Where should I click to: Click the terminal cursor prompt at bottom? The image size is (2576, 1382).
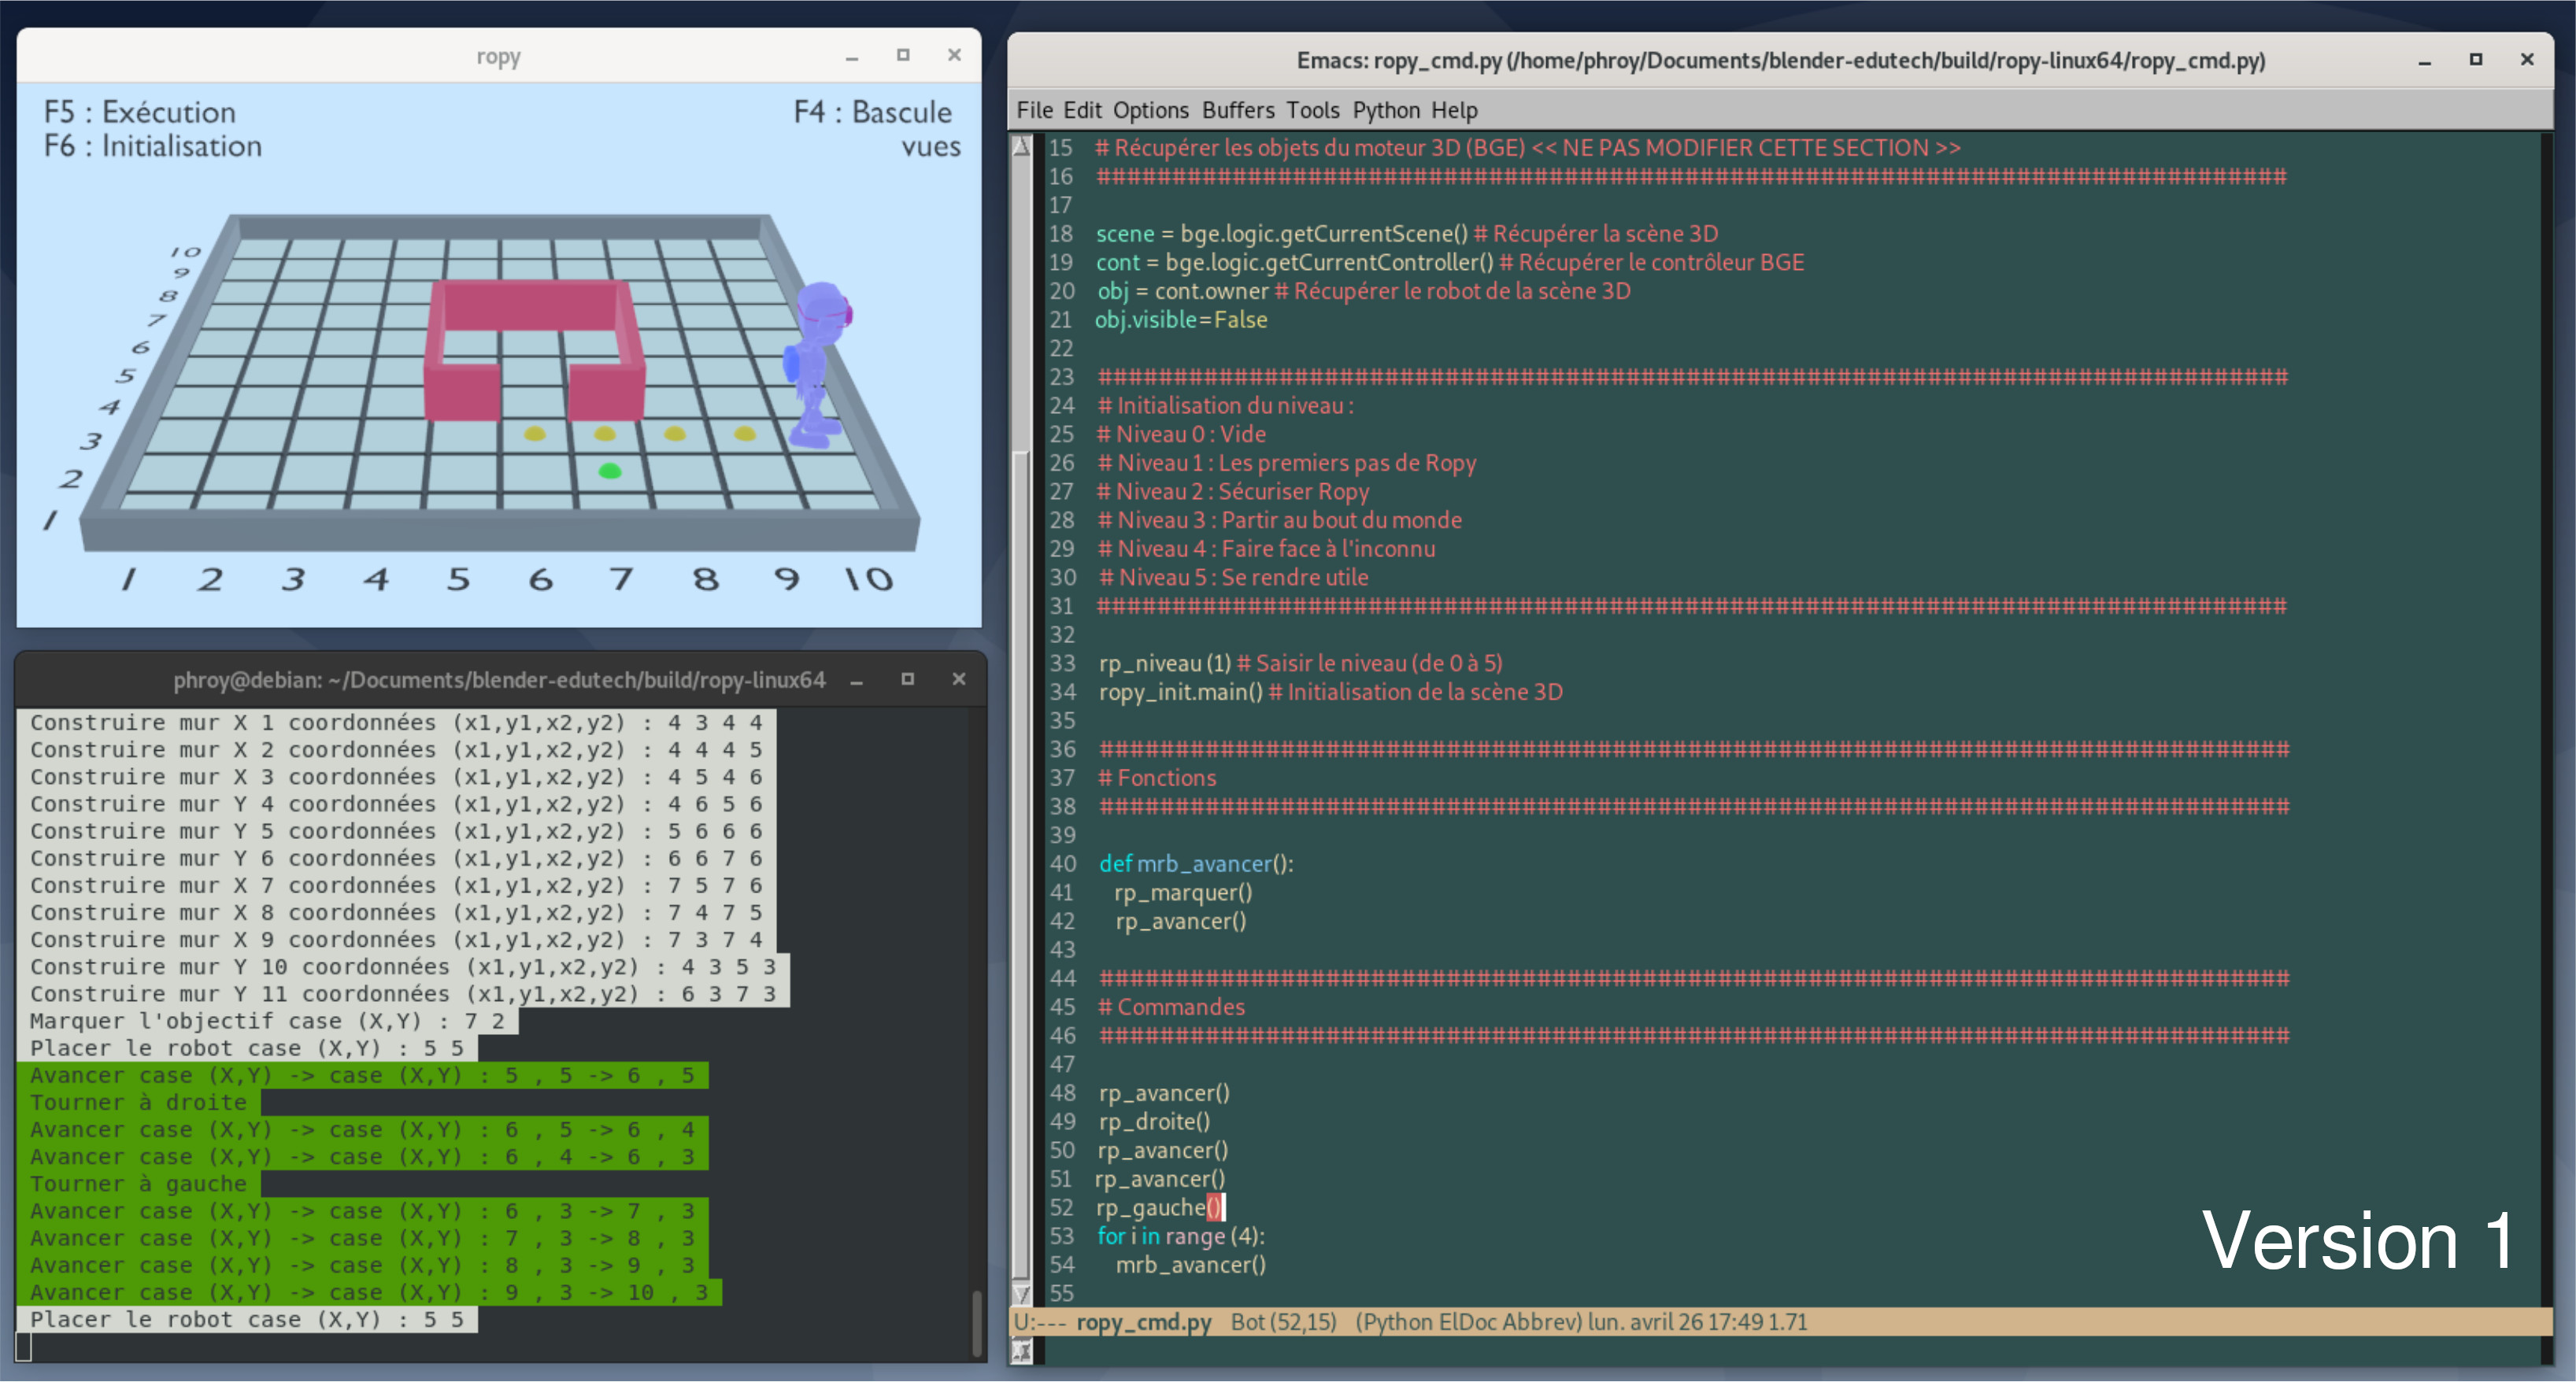[24, 1348]
